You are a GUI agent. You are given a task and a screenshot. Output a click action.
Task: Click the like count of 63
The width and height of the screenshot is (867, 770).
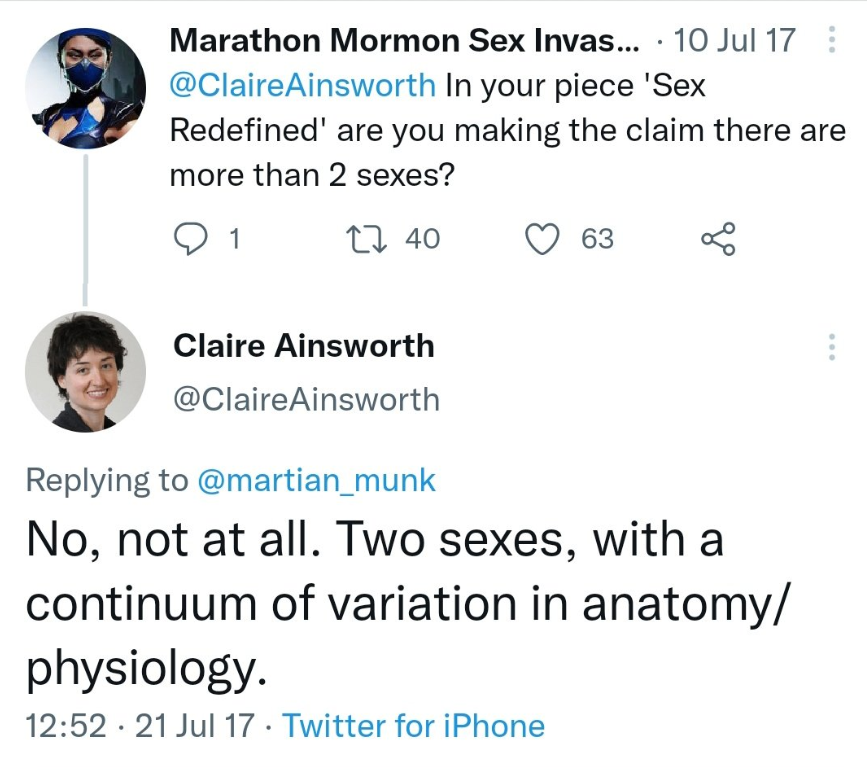pos(597,238)
